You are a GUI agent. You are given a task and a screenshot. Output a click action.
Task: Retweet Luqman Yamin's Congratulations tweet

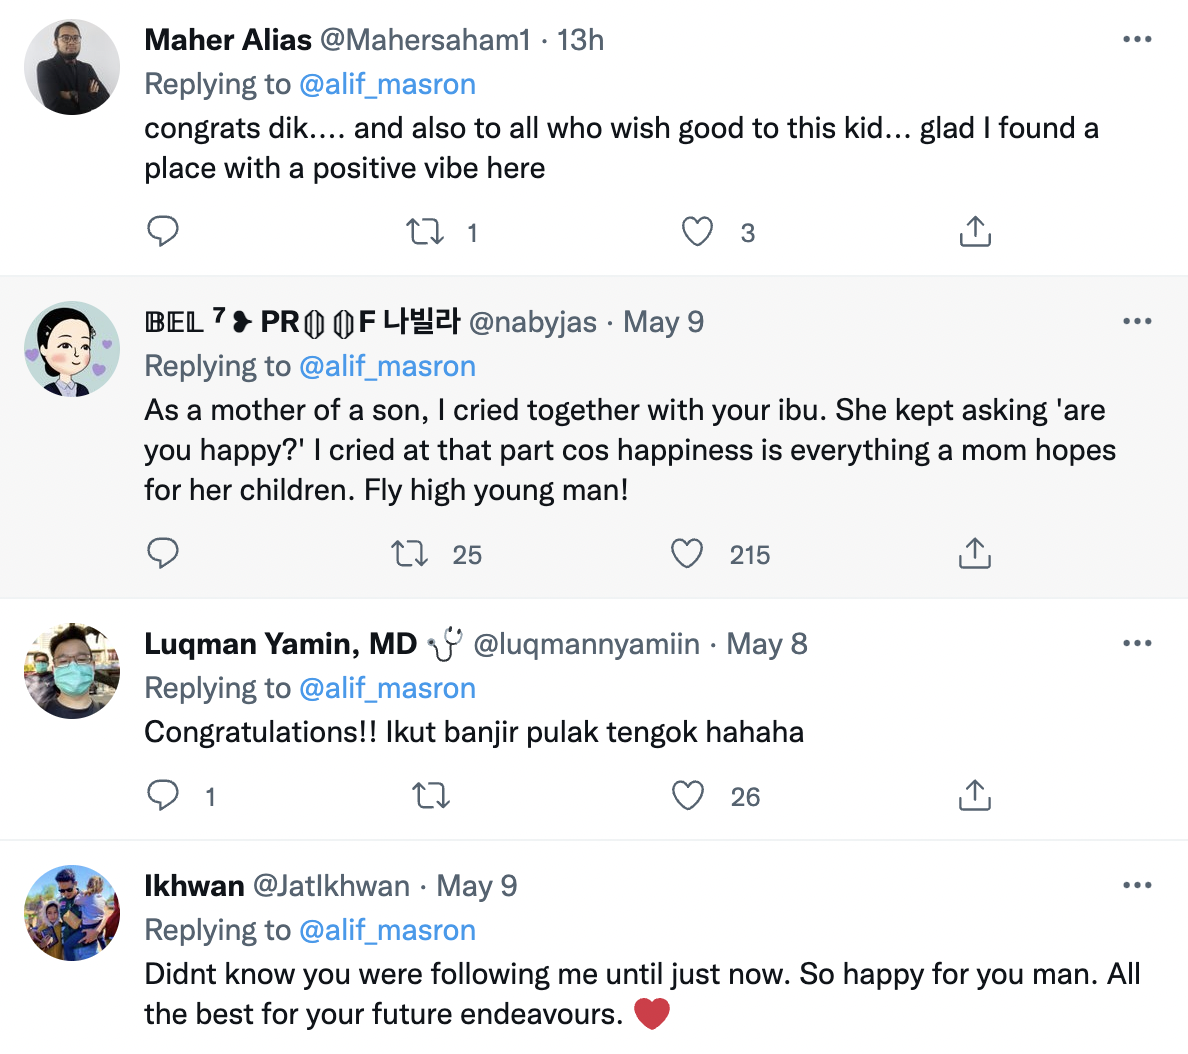pyautogui.click(x=431, y=796)
